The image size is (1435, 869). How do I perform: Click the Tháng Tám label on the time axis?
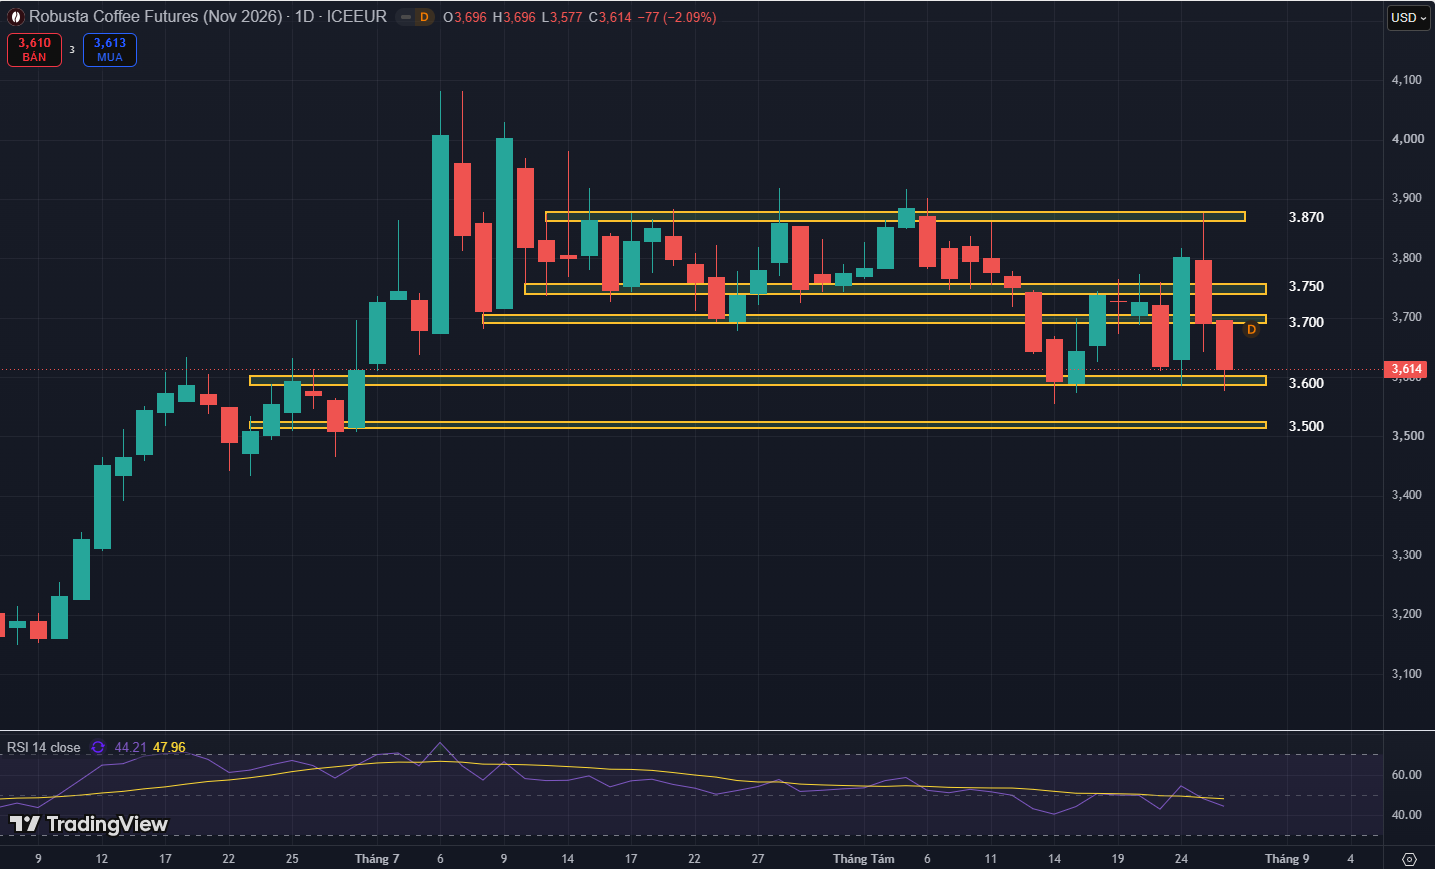click(x=864, y=859)
